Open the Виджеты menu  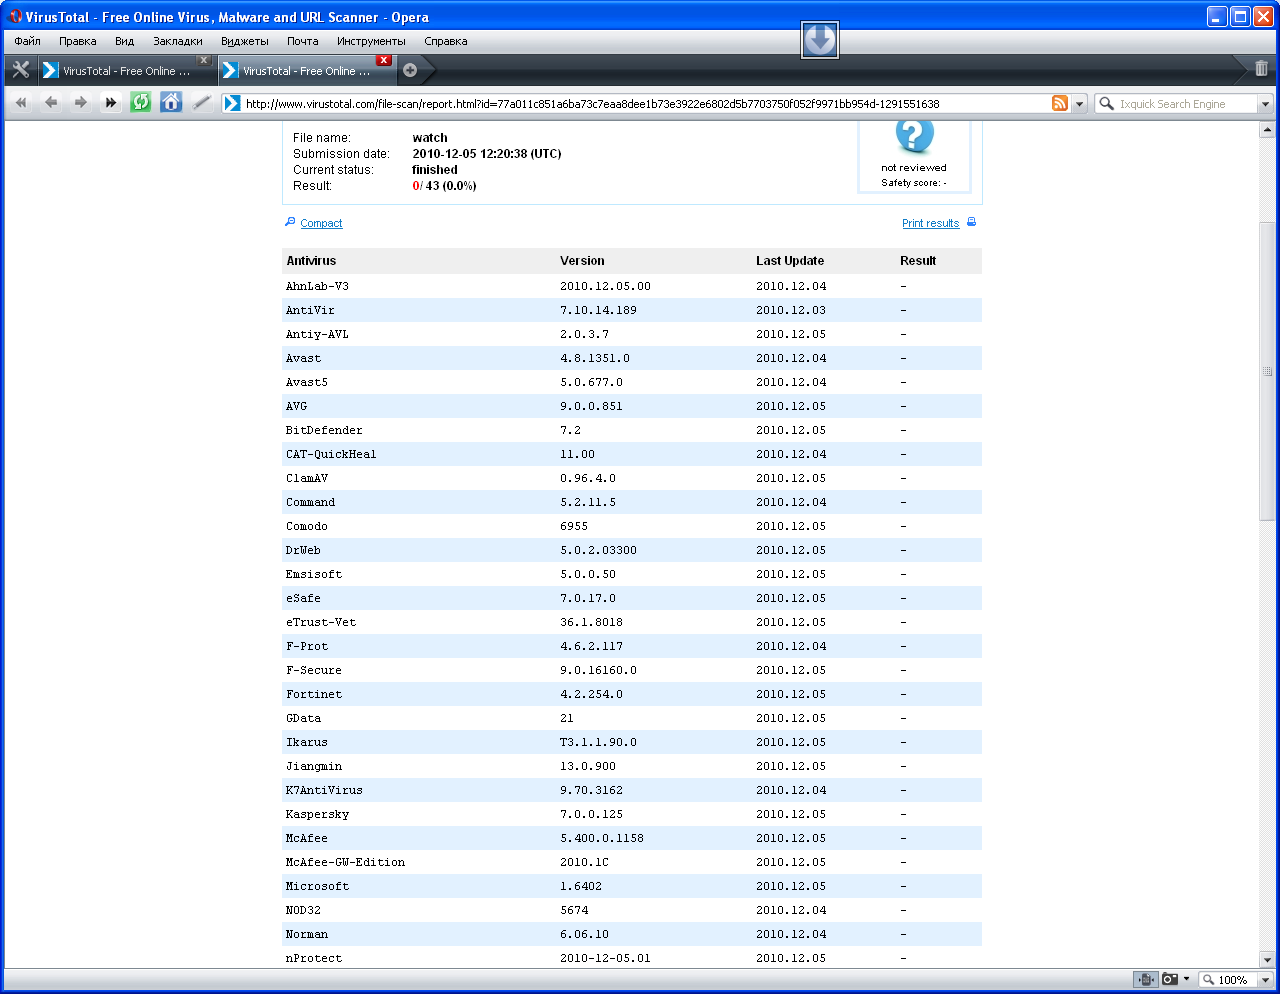pyautogui.click(x=245, y=41)
